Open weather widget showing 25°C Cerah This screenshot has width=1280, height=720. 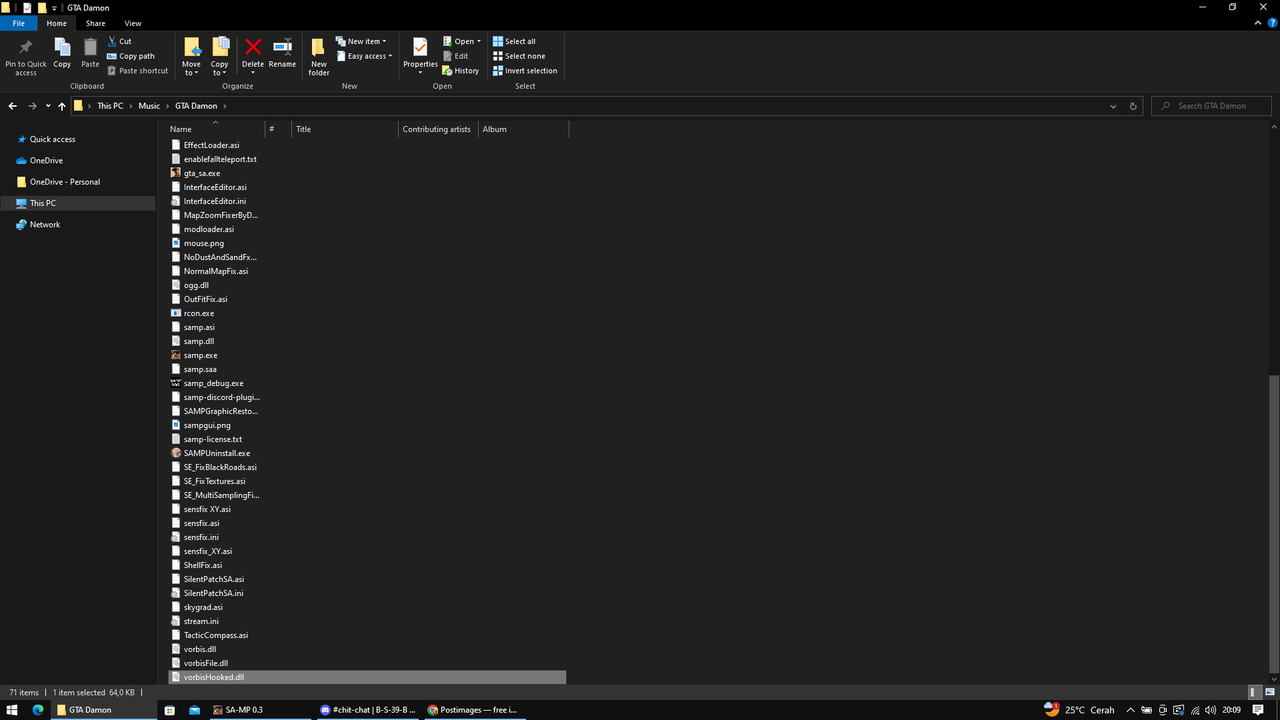tap(1081, 710)
